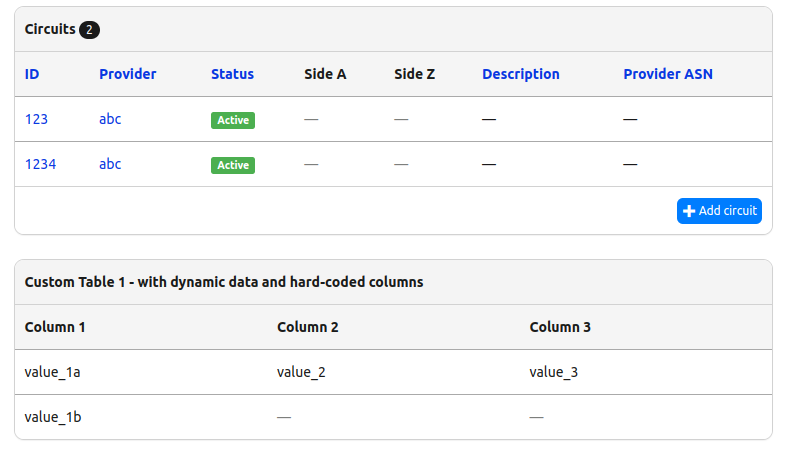Click the Add circuit button

coord(719,211)
